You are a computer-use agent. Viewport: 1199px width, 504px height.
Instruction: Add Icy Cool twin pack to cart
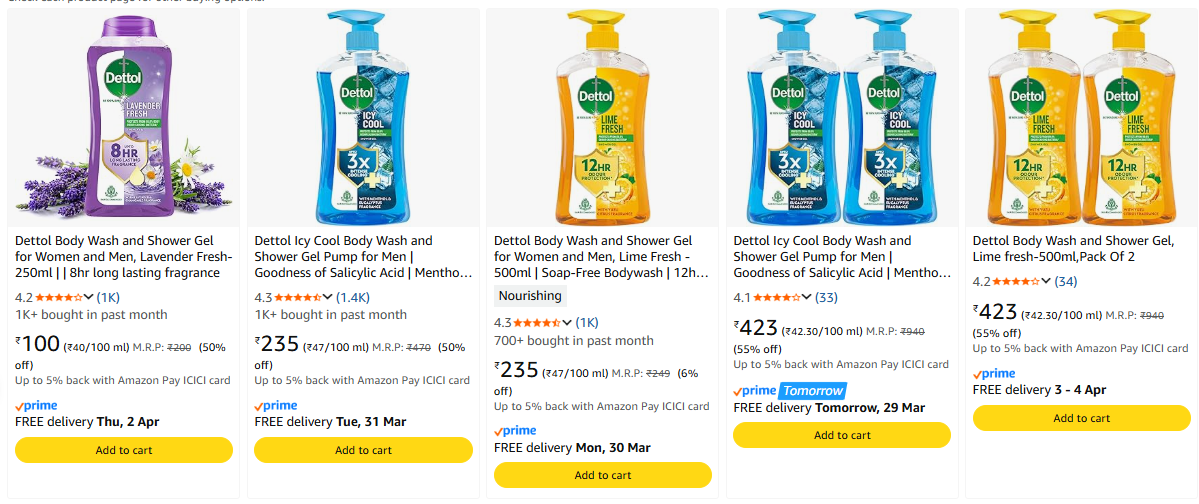[842, 435]
